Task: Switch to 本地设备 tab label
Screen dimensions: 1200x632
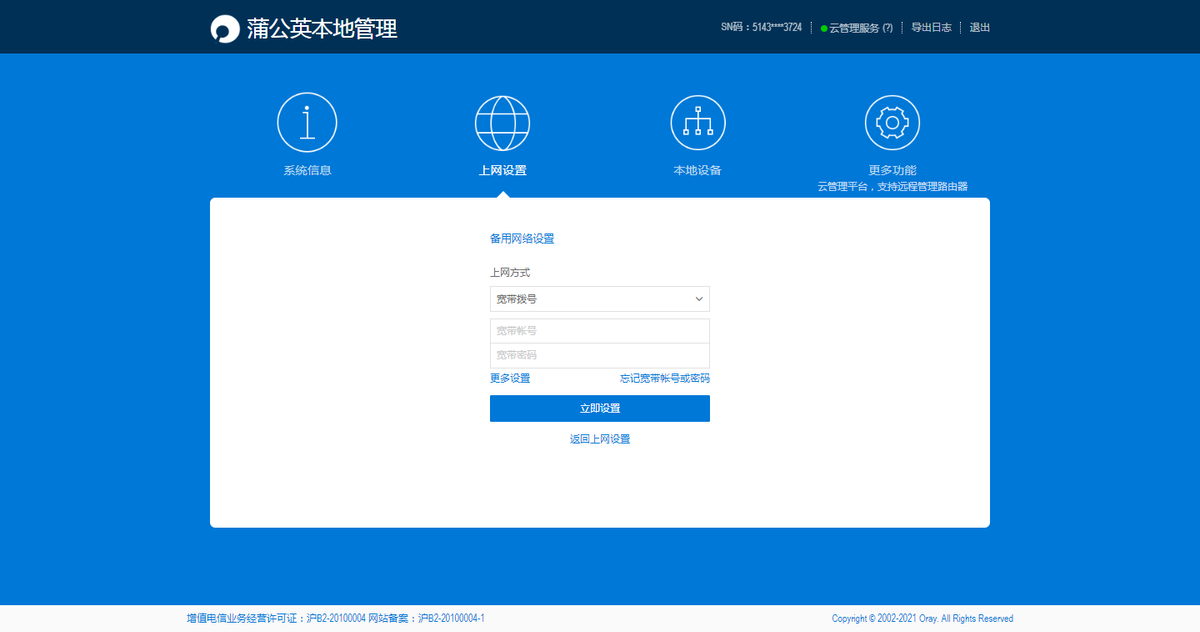Action: pyautogui.click(x=697, y=170)
